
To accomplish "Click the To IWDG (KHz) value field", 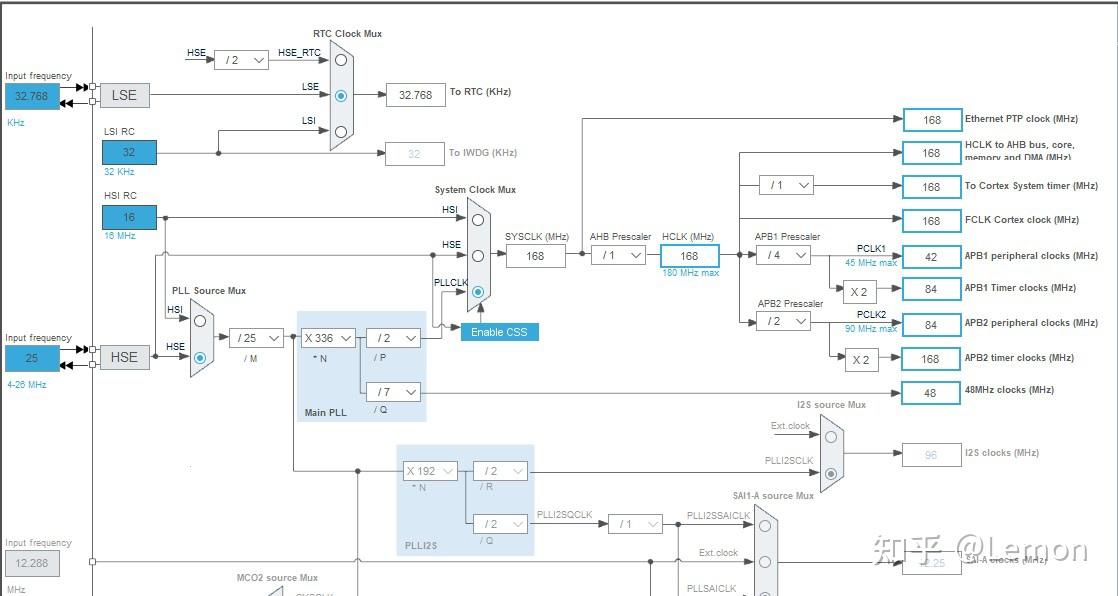I will point(415,154).
